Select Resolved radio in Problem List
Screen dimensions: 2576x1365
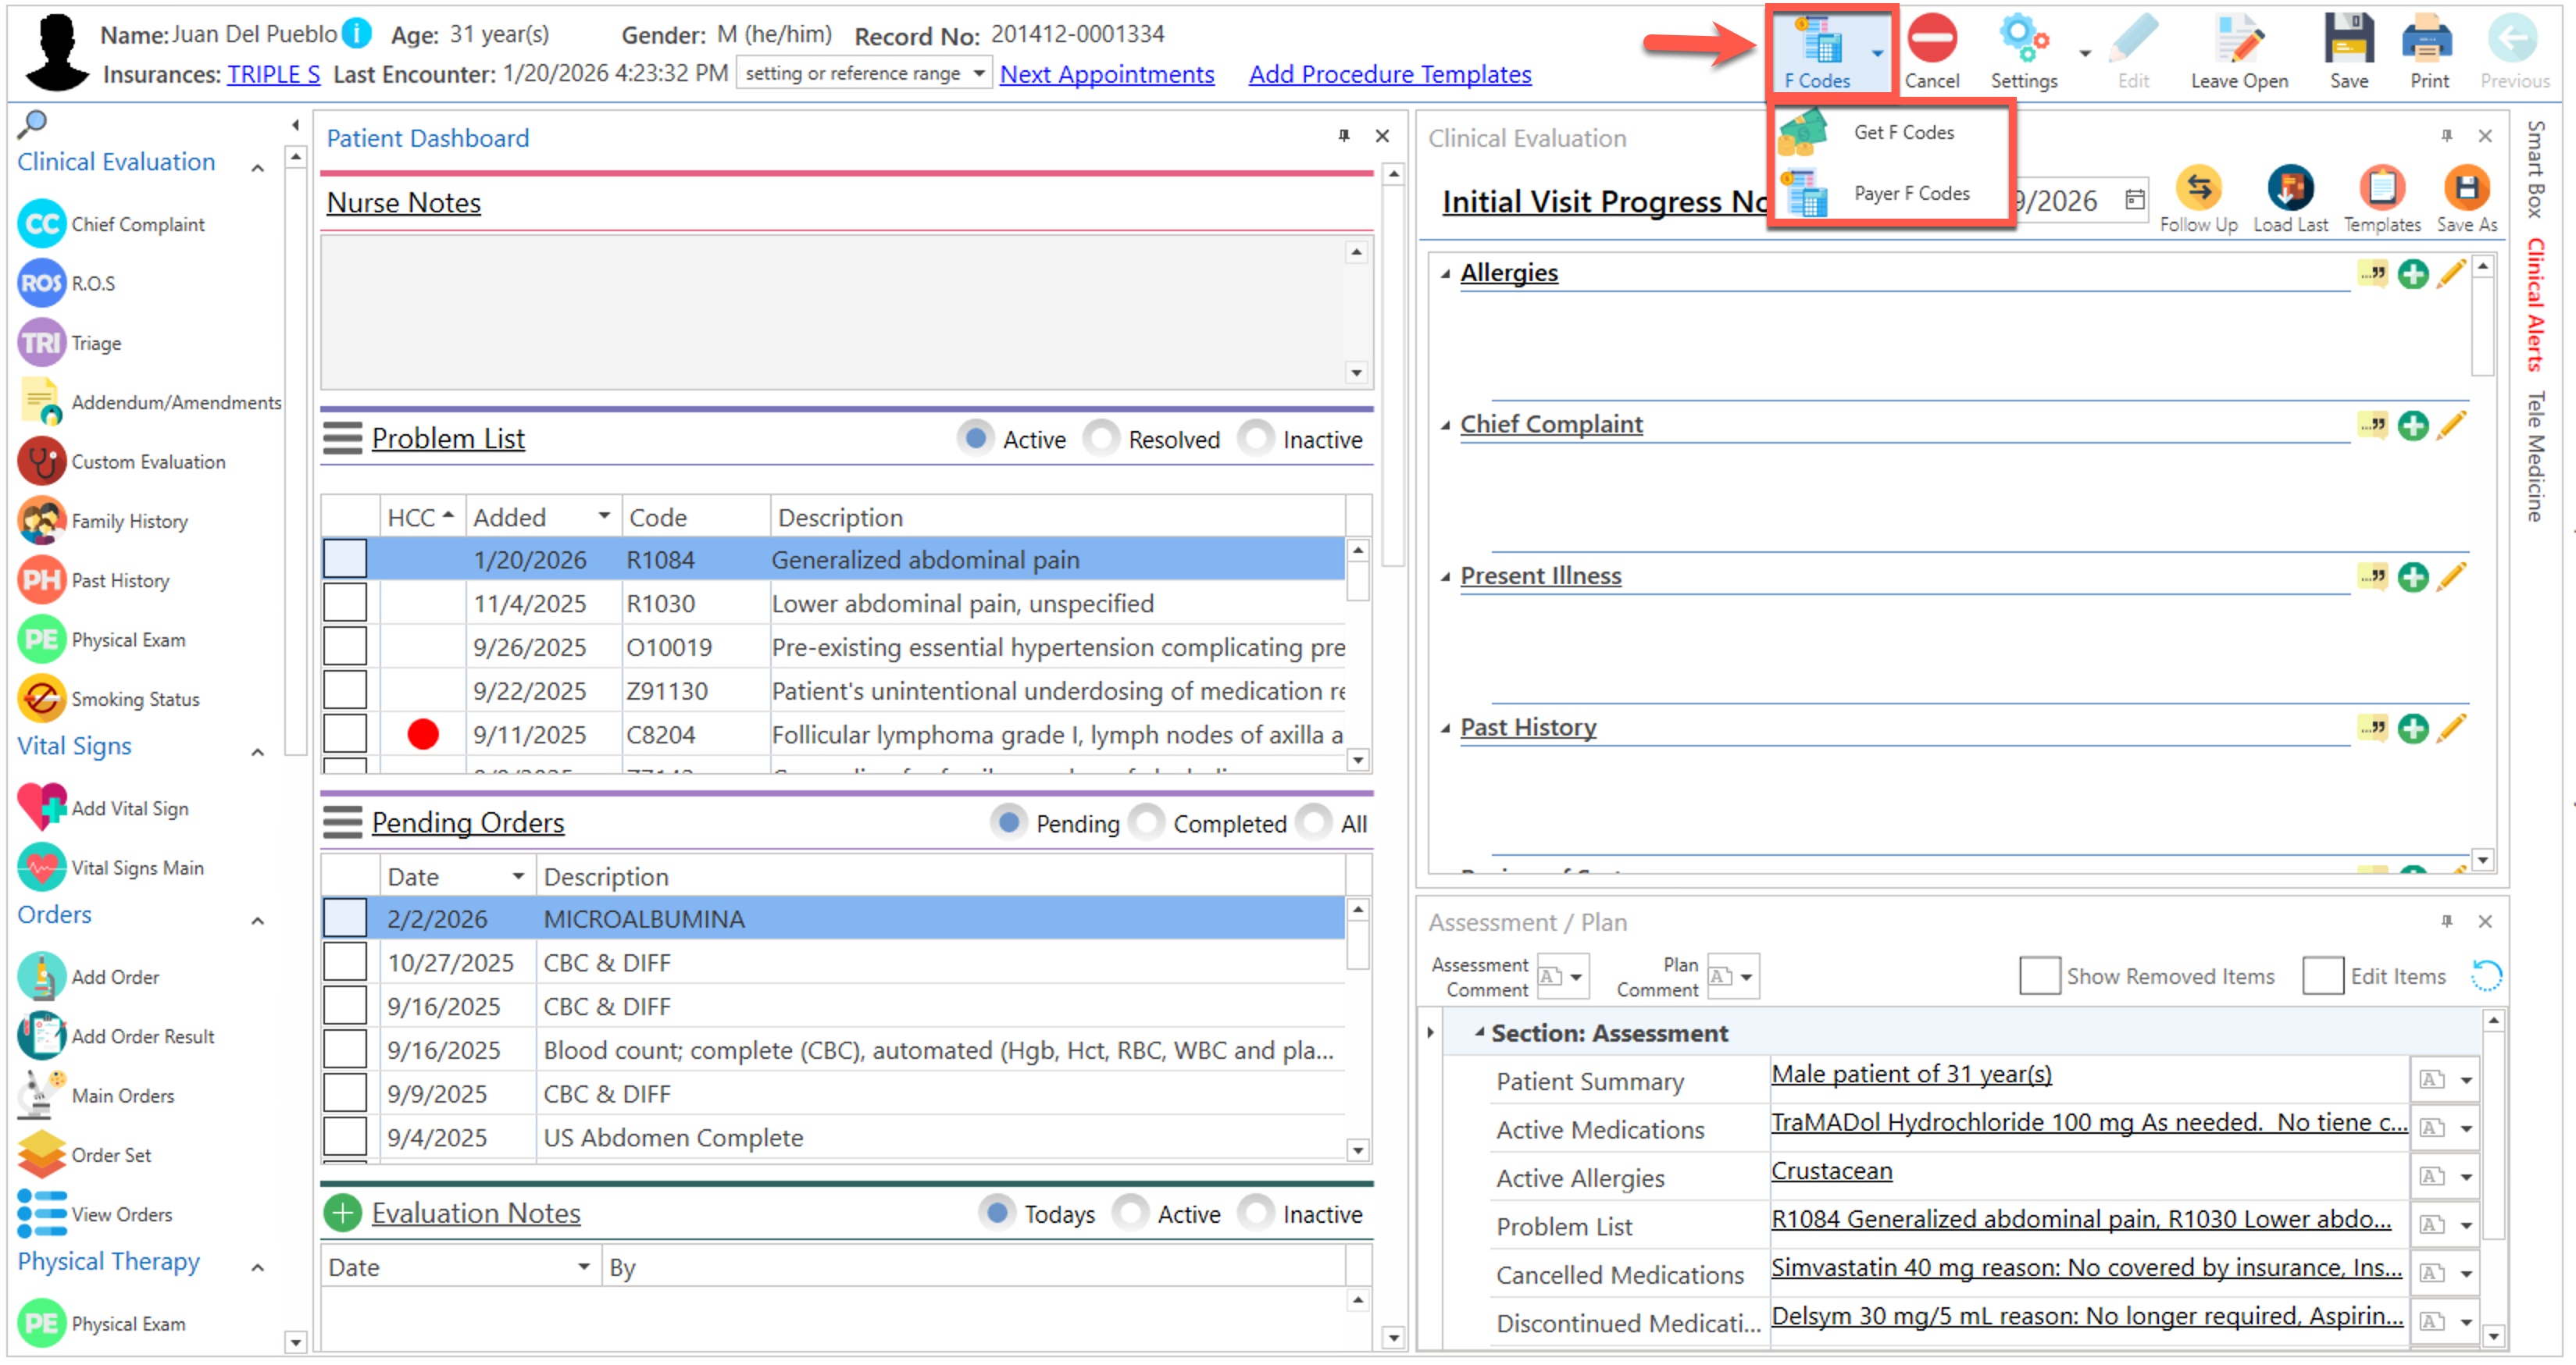[x=1102, y=438]
